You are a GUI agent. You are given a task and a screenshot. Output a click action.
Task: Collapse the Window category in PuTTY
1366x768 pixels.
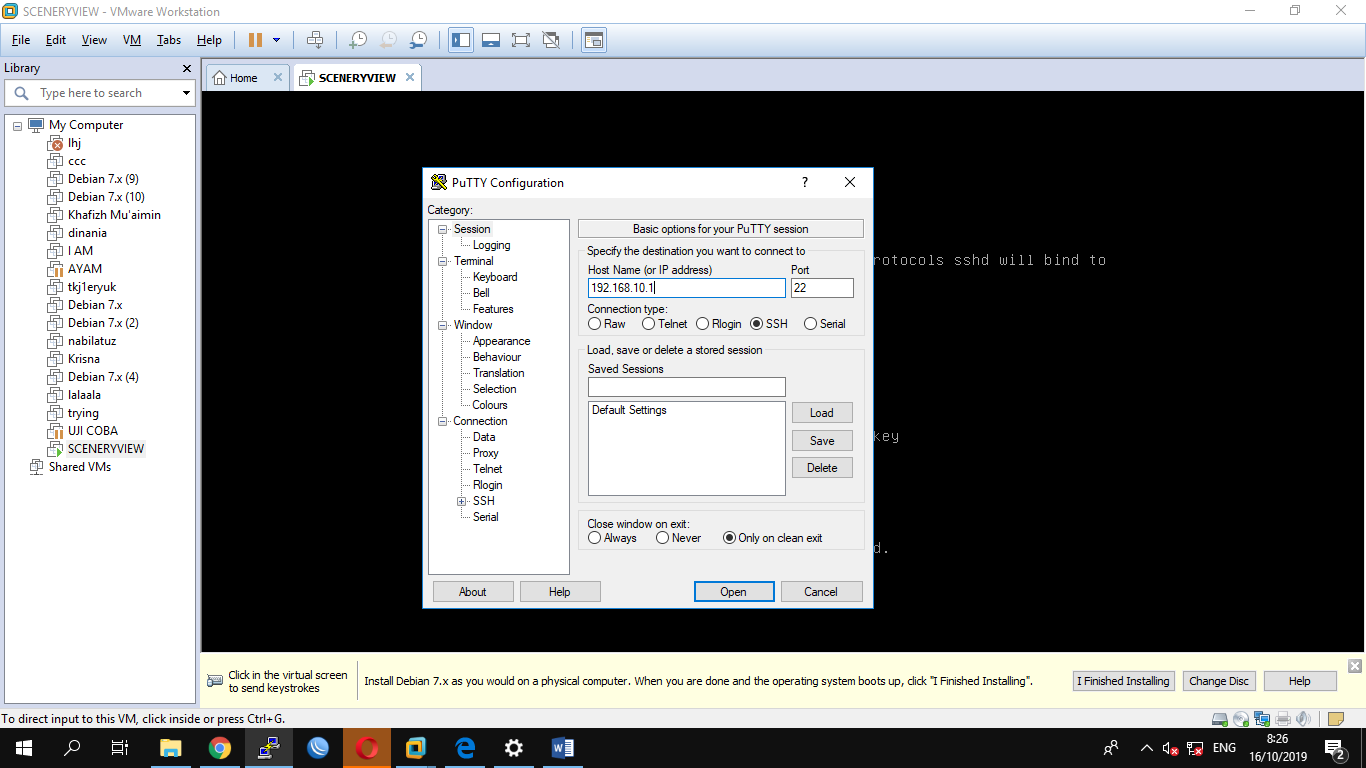point(442,325)
